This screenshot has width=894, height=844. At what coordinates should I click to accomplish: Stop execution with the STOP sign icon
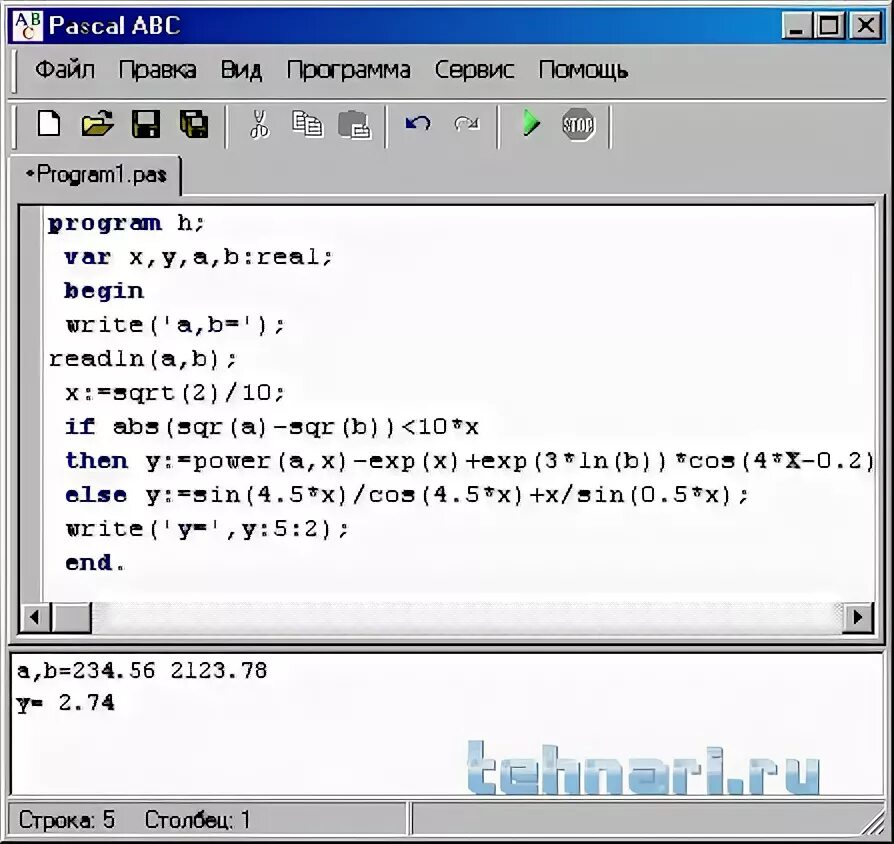tap(579, 124)
